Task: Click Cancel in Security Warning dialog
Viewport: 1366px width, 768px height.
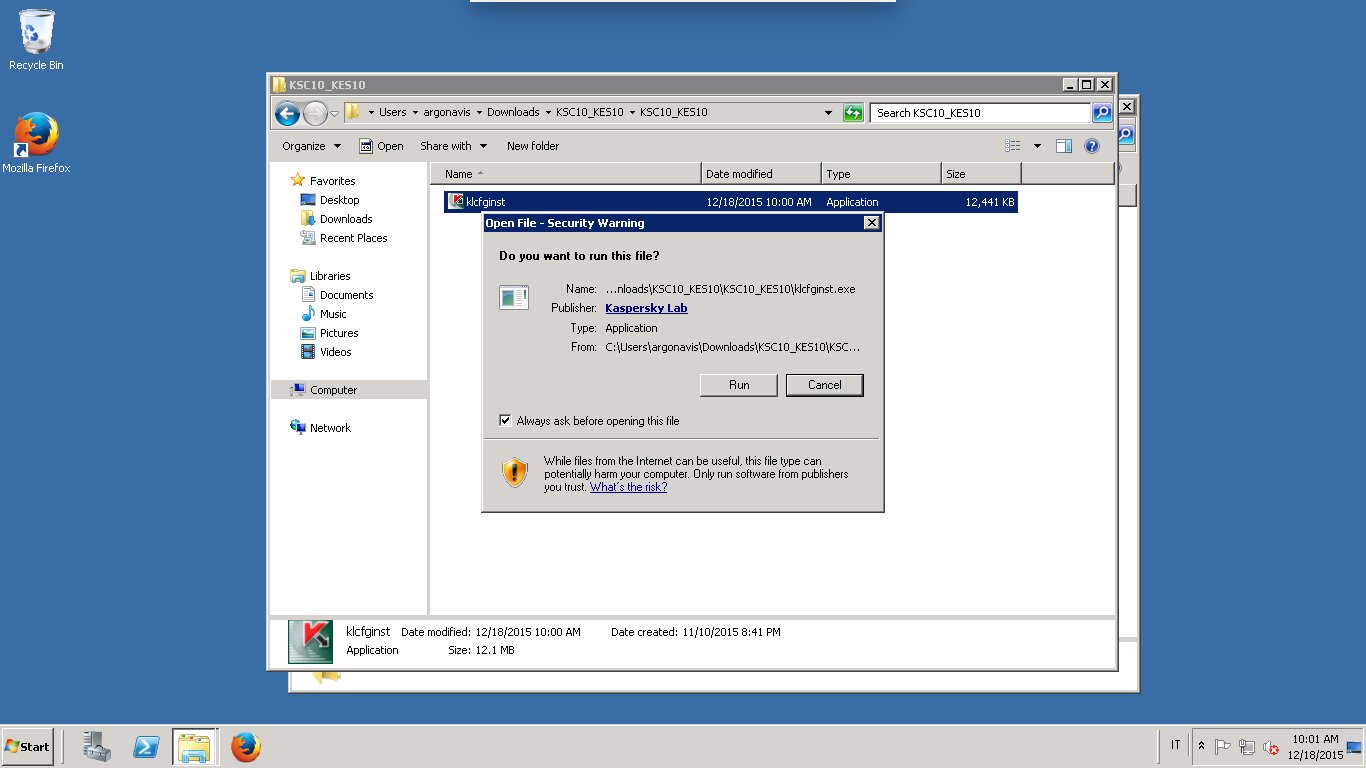Action: (x=825, y=385)
